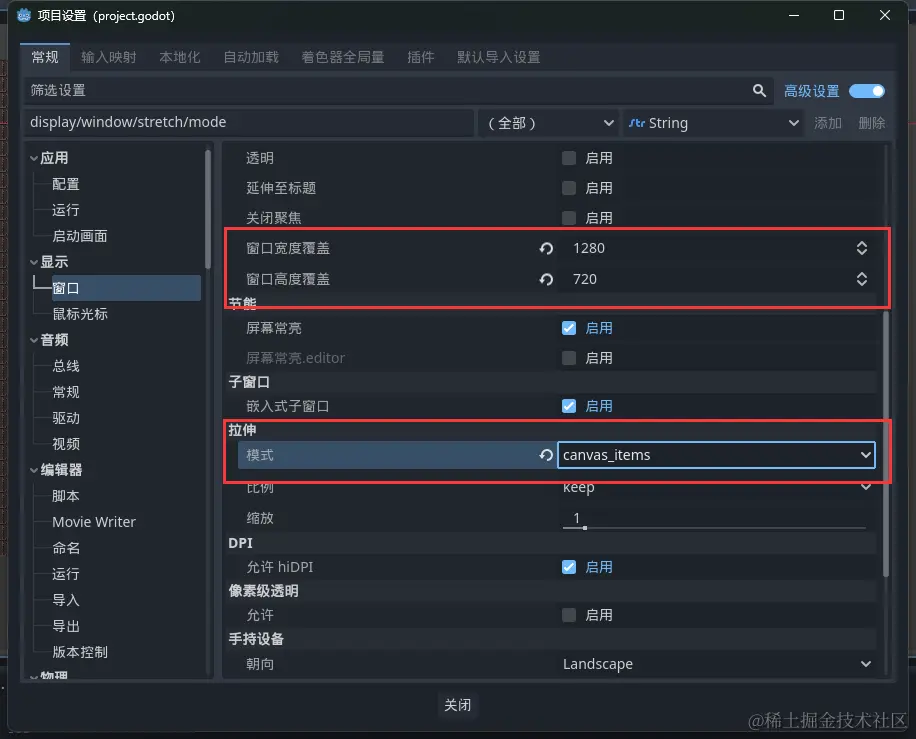Select 视频 in the settings tree
Screen dimensions: 916x739
pyautogui.click(x=65, y=445)
